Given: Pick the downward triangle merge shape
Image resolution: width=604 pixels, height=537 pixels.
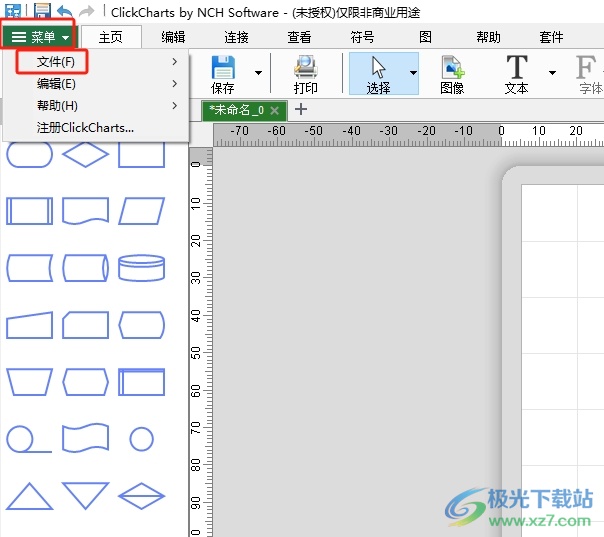Looking at the screenshot, I should pos(86,495).
